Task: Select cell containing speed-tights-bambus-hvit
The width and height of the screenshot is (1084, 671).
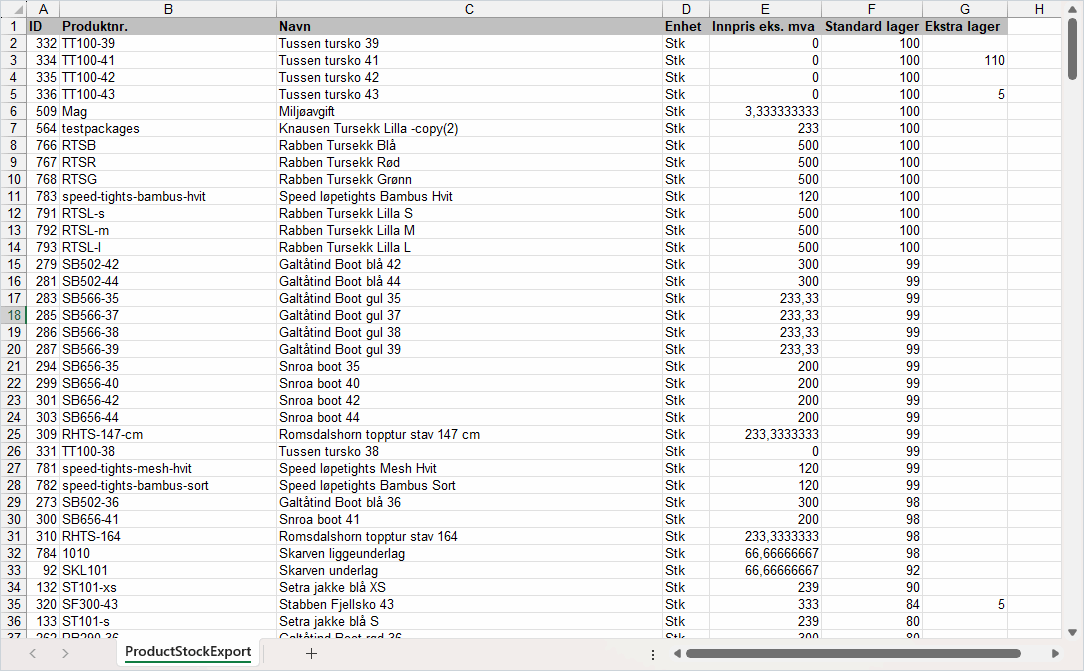Action: point(167,196)
